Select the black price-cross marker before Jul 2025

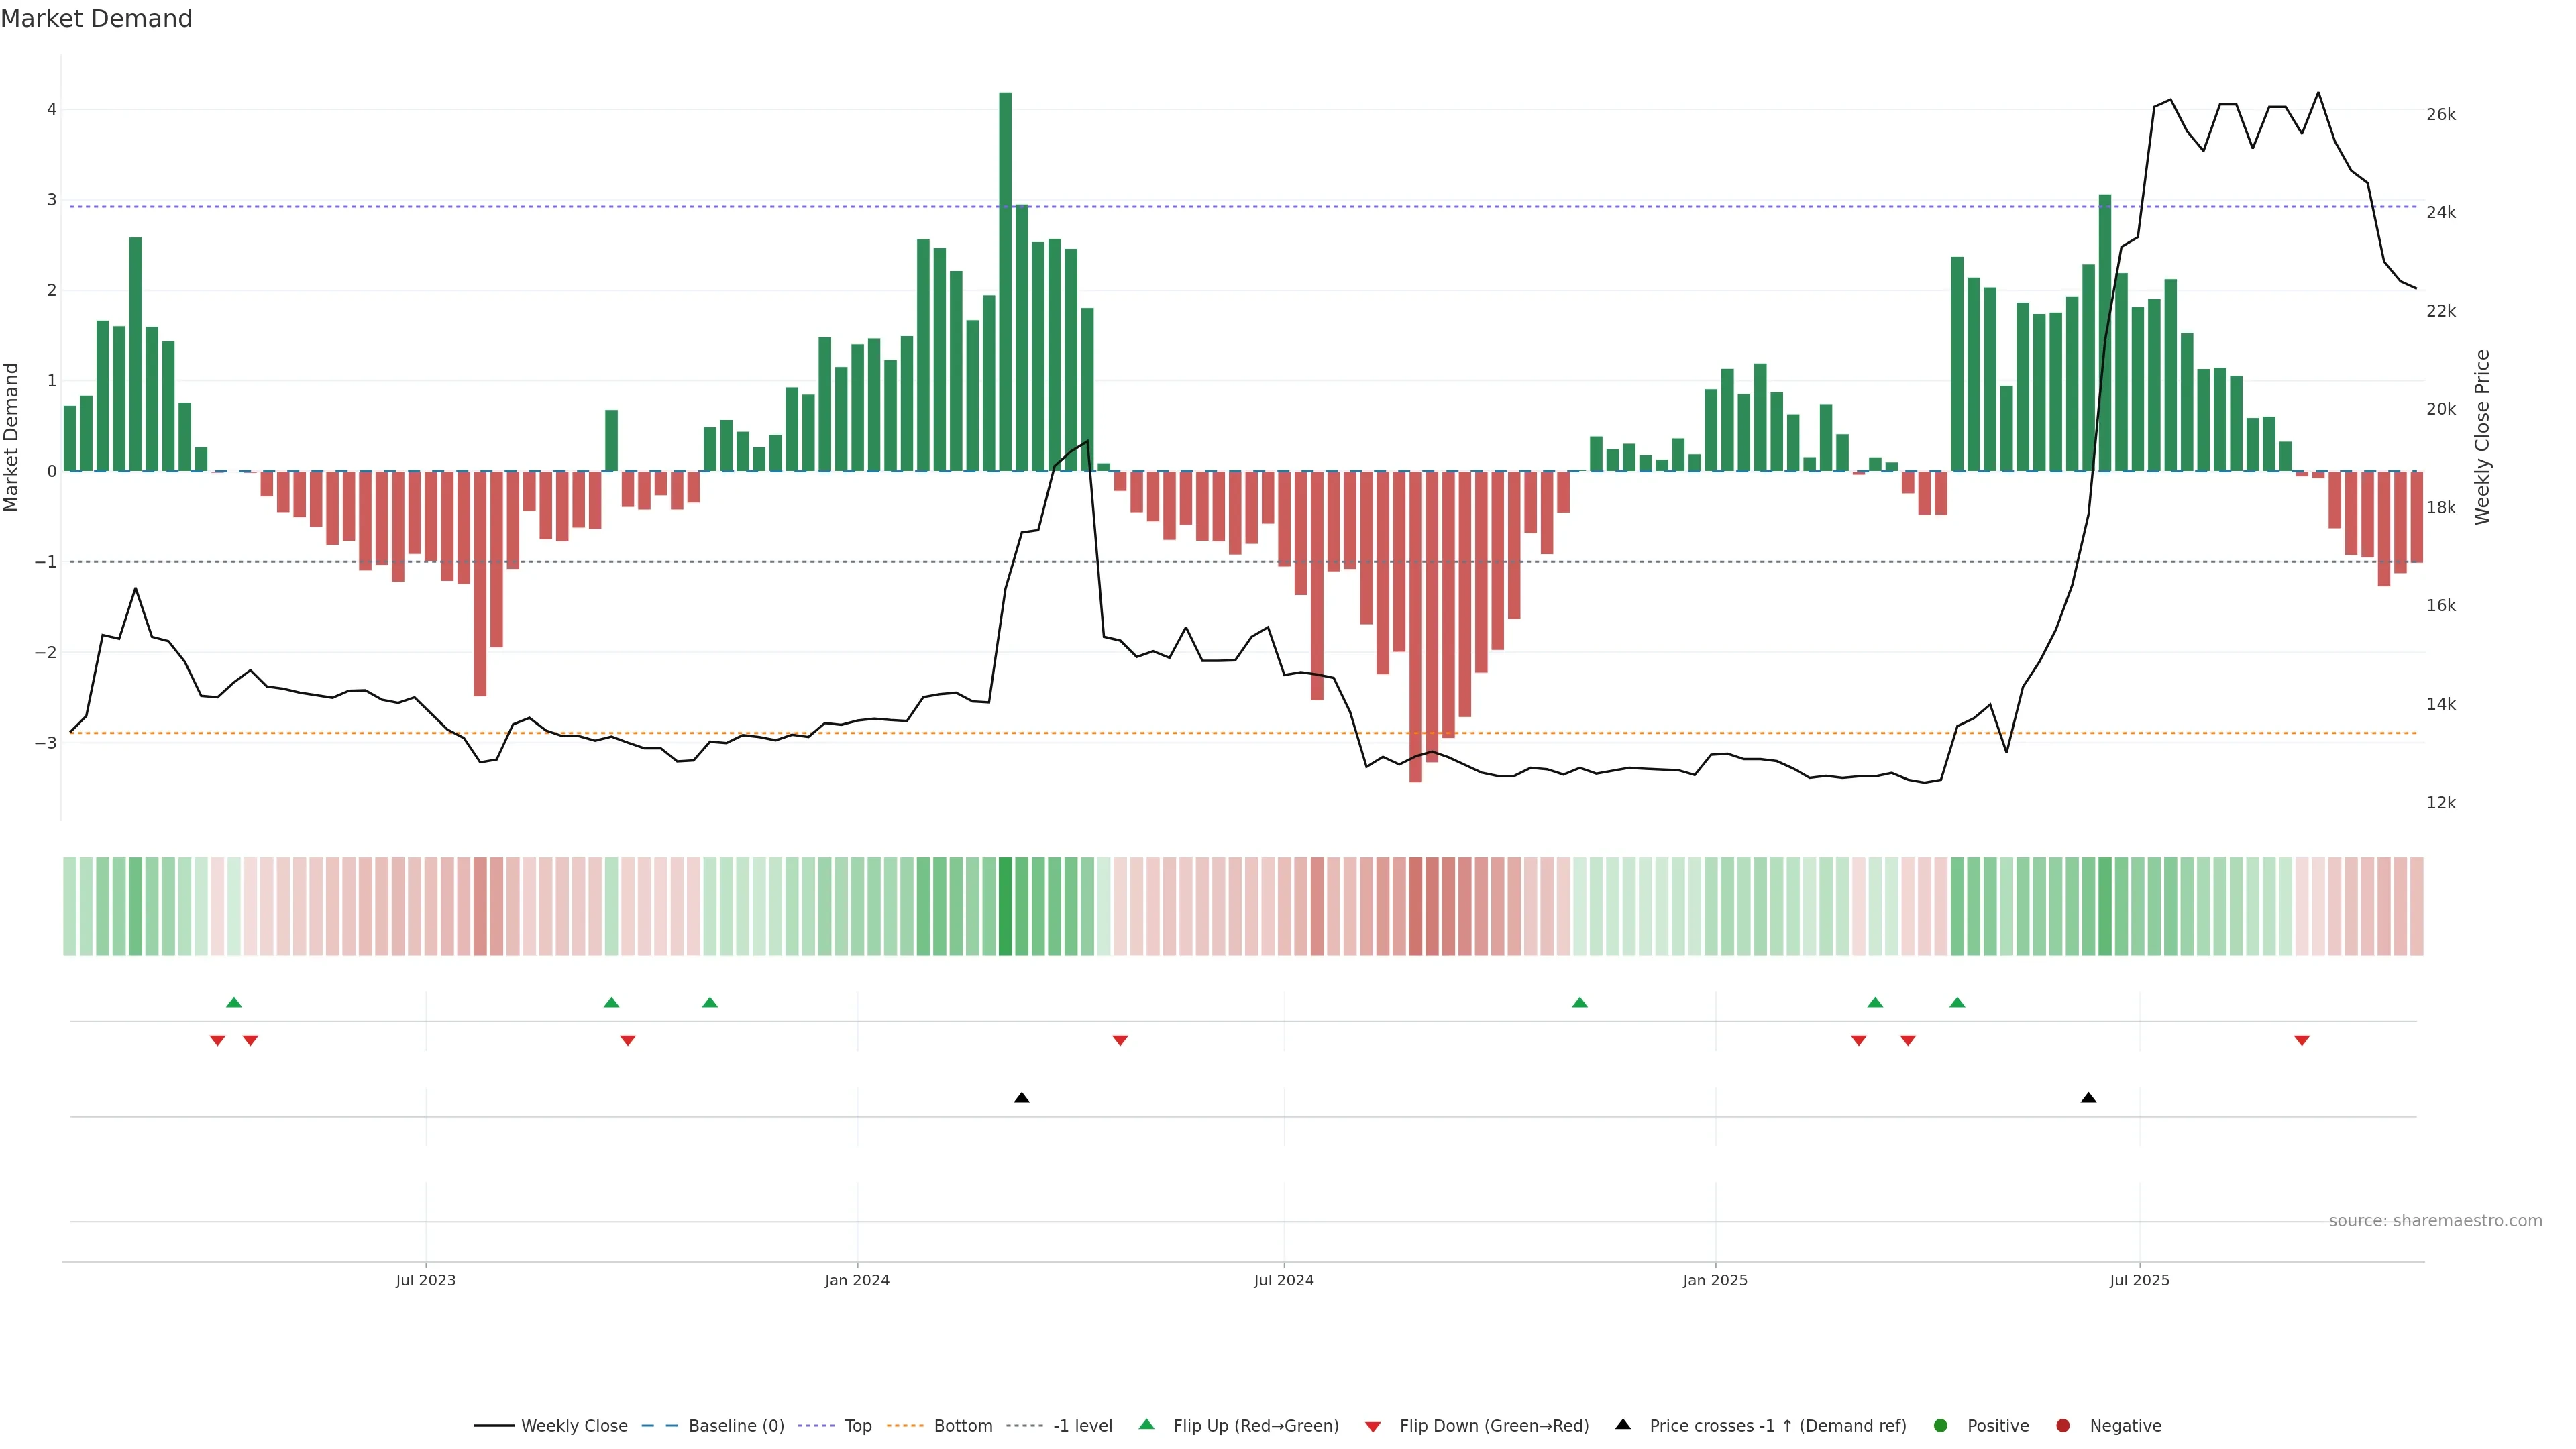(2088, 1098)
